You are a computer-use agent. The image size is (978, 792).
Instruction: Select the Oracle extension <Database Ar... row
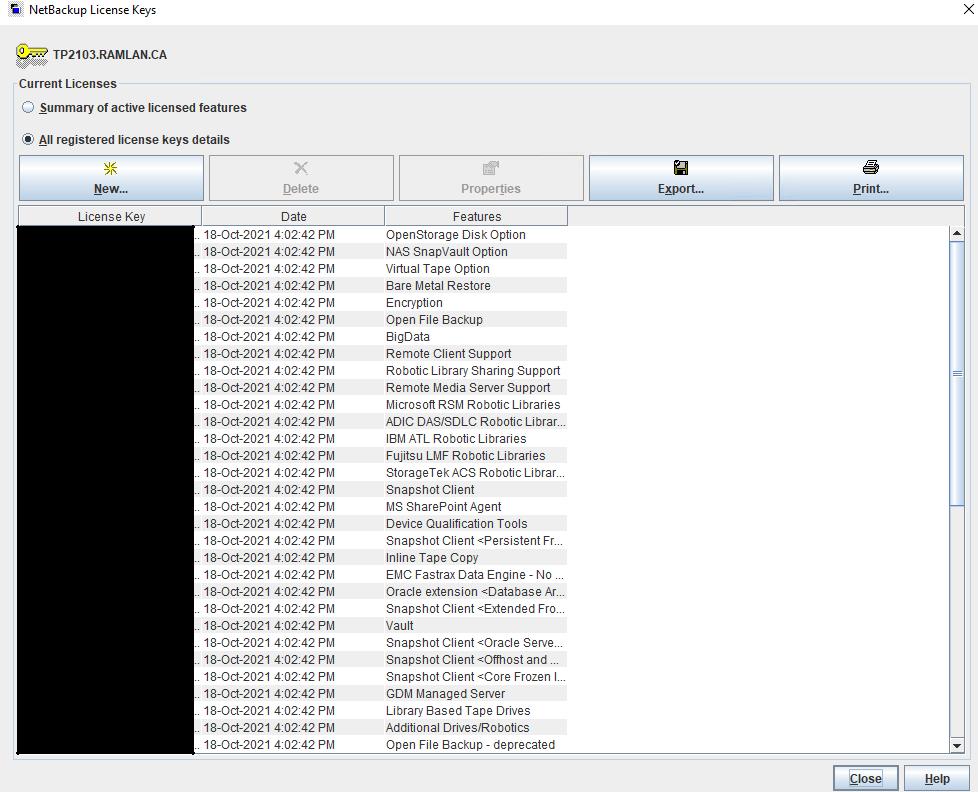(x=293, y=591)
